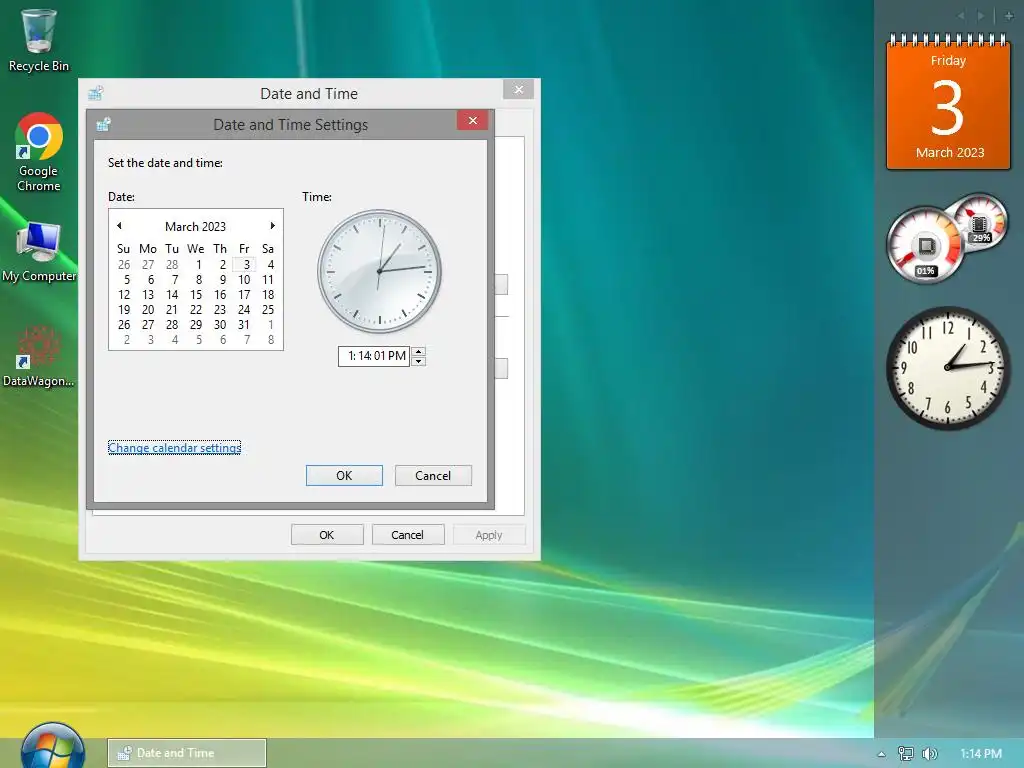
Task: Open the Change calendar settings link
Action: click(x=174, y=448)
